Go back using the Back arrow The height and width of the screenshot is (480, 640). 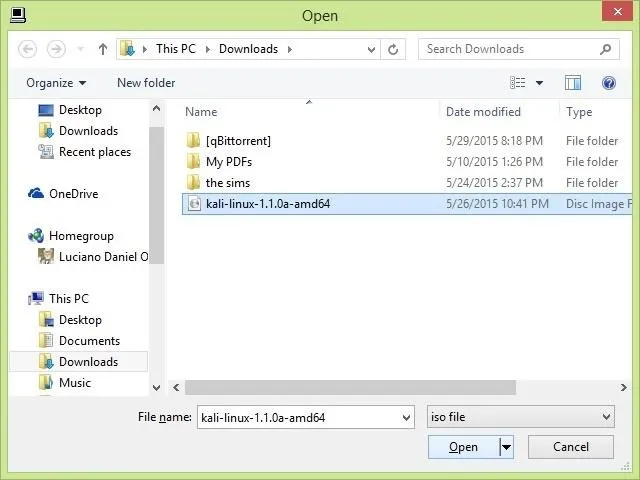tap(27, 49)
